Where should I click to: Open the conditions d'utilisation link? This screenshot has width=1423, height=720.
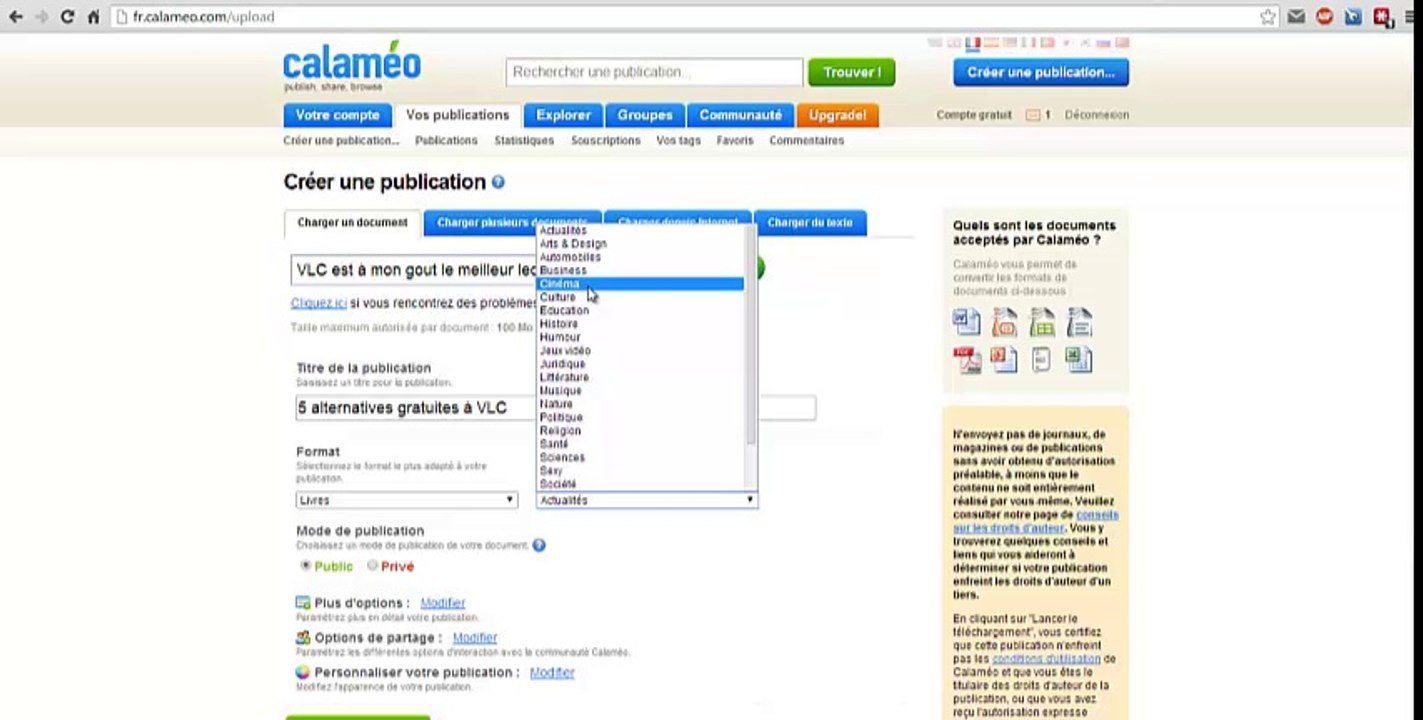click(x=1046, y=659)
